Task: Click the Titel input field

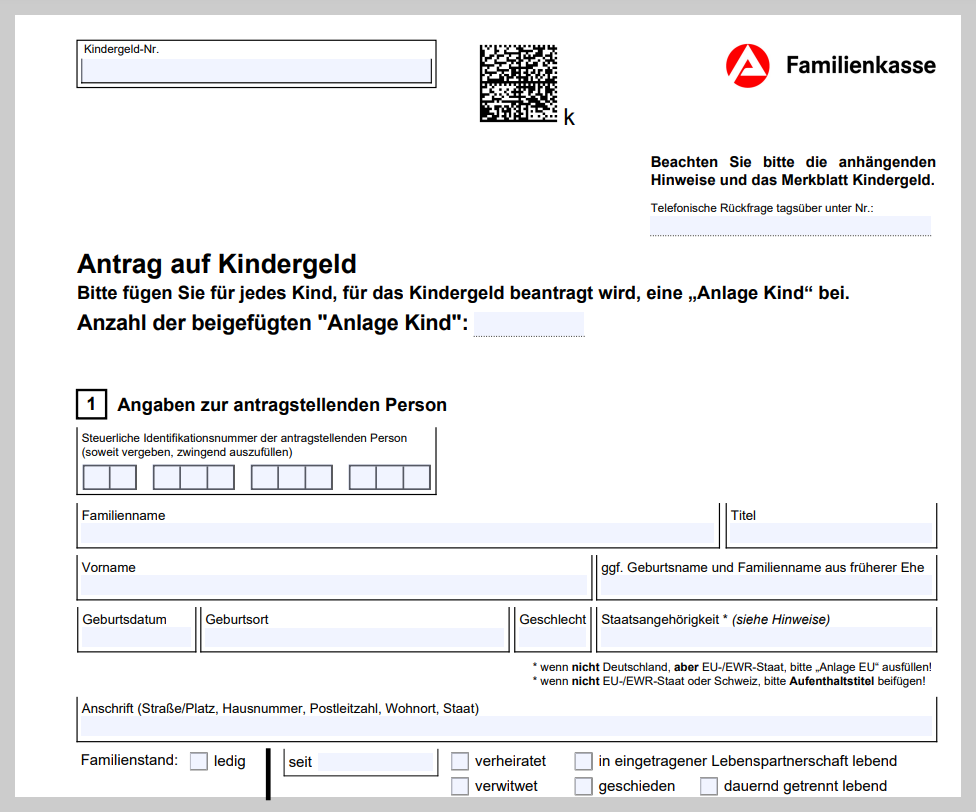Action: coord(831,534)
